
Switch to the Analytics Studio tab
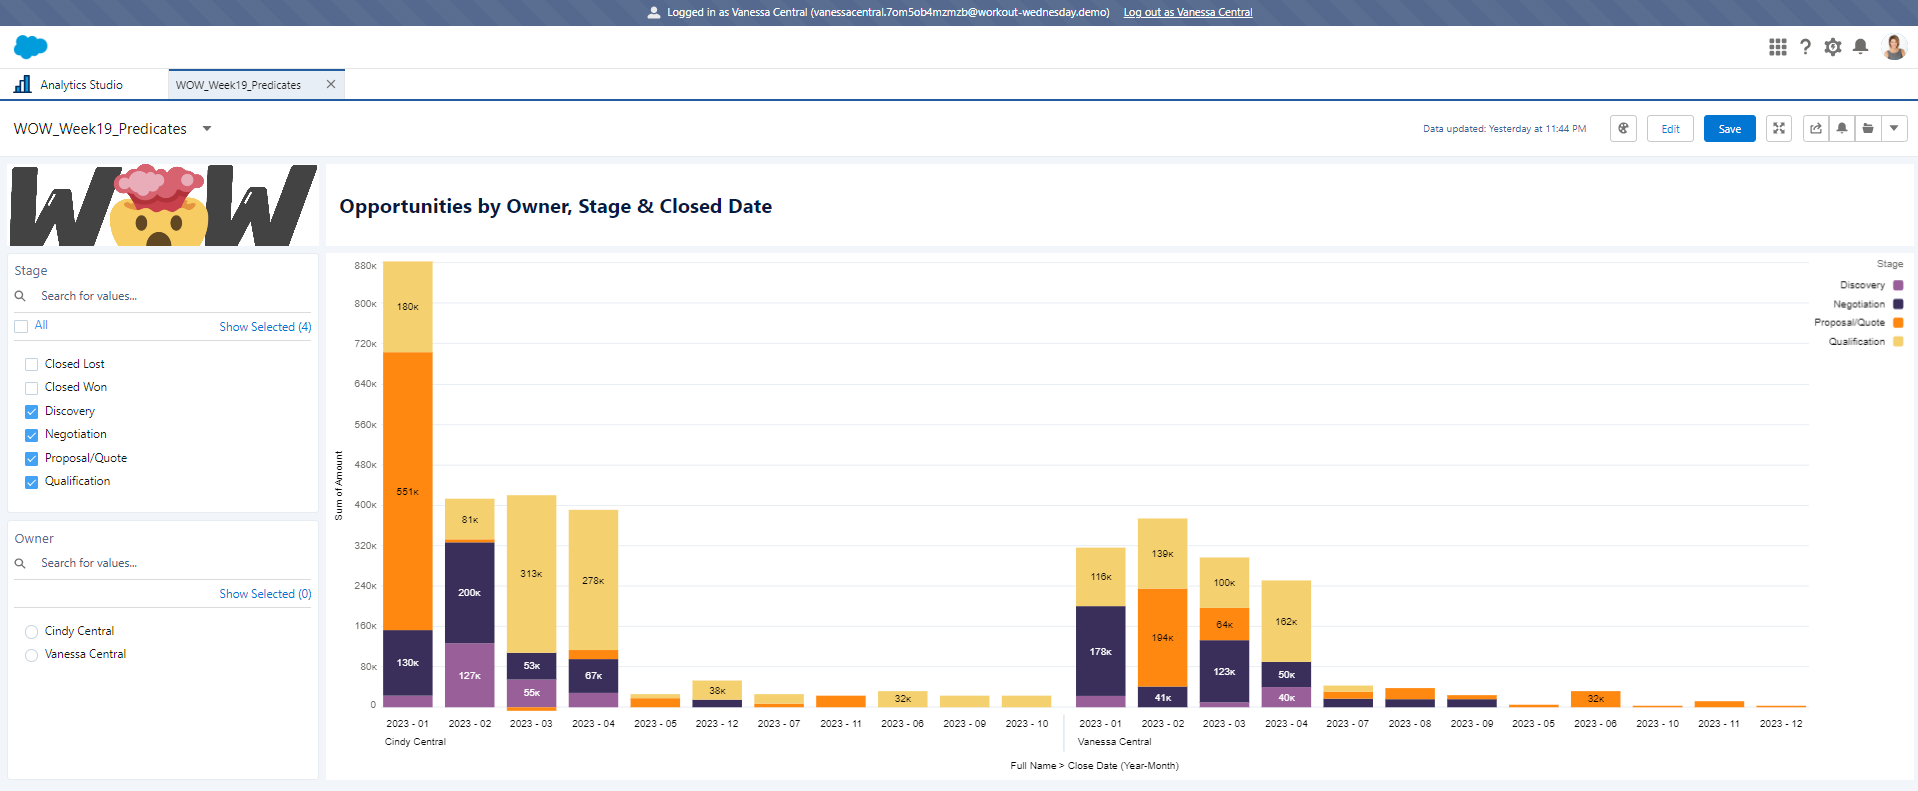(84, 84)
